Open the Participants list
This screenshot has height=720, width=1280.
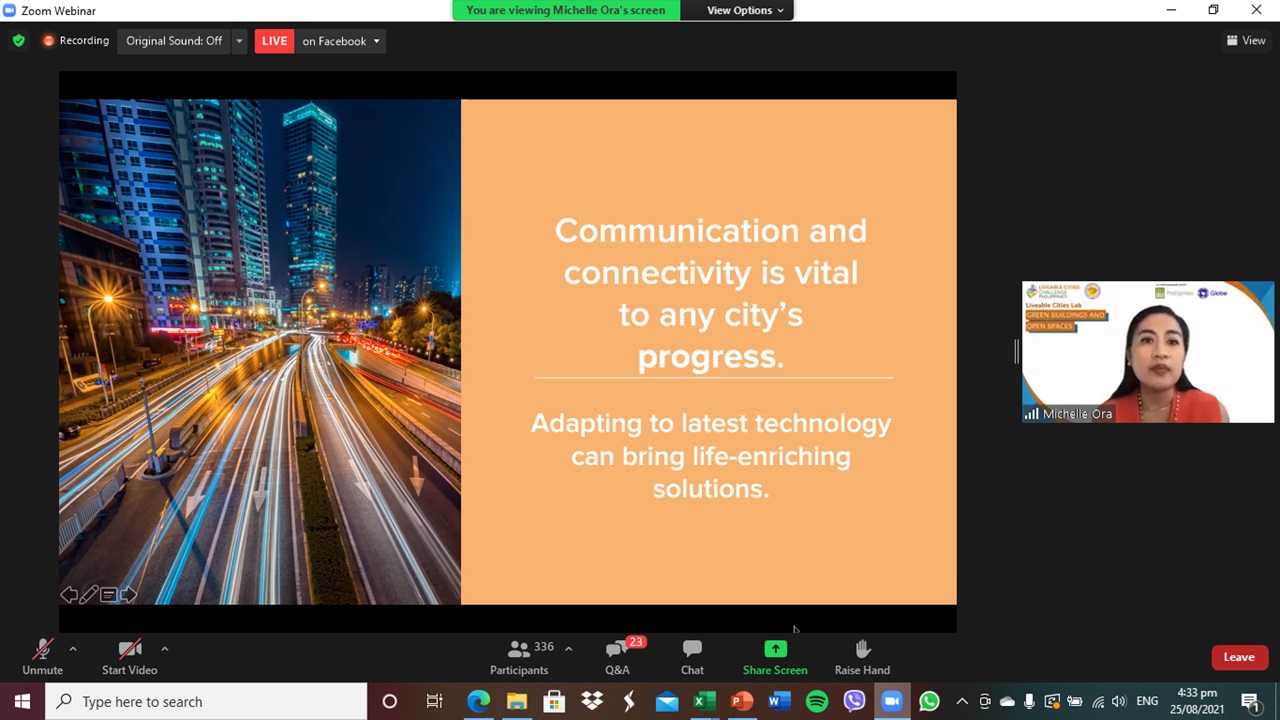point(519,656)
